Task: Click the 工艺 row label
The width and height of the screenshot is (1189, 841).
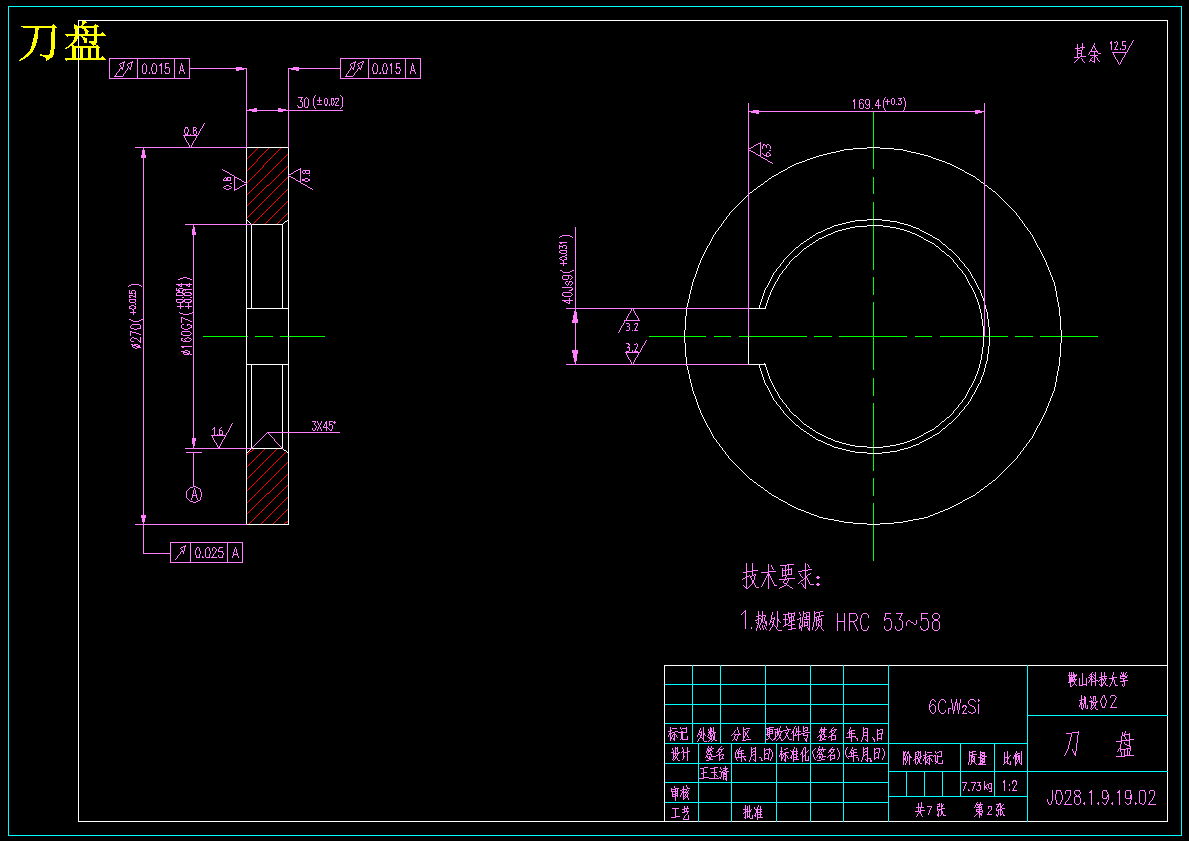Action: (680, 813)
